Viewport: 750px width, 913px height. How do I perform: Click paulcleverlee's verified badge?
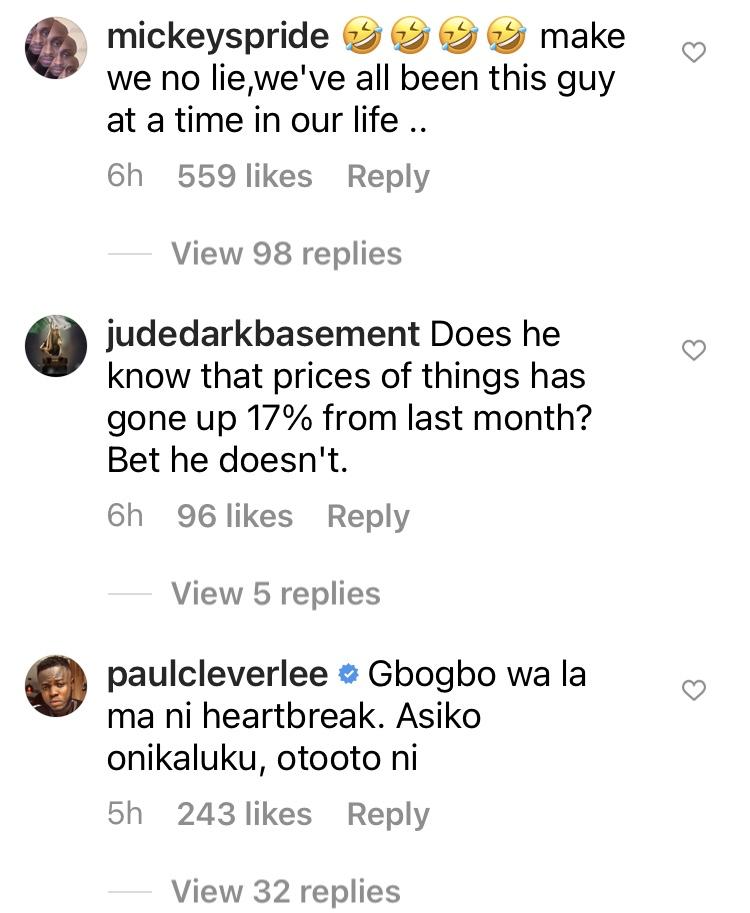[x=348, y=675]
